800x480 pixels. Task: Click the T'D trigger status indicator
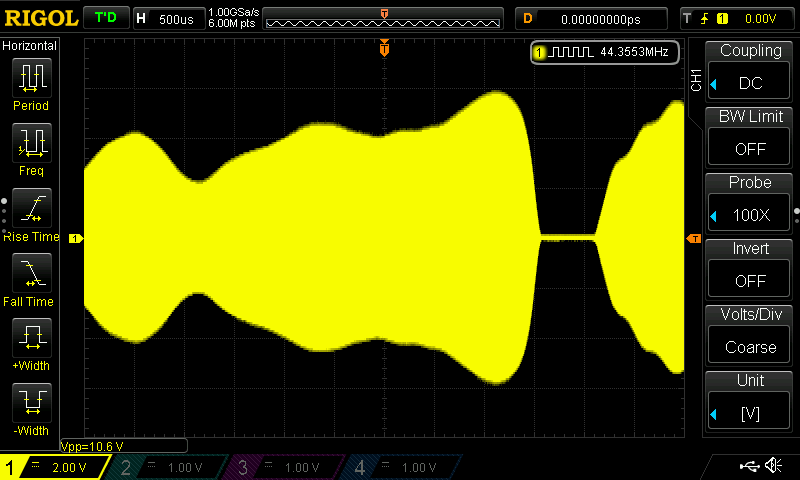pos(106,18)
